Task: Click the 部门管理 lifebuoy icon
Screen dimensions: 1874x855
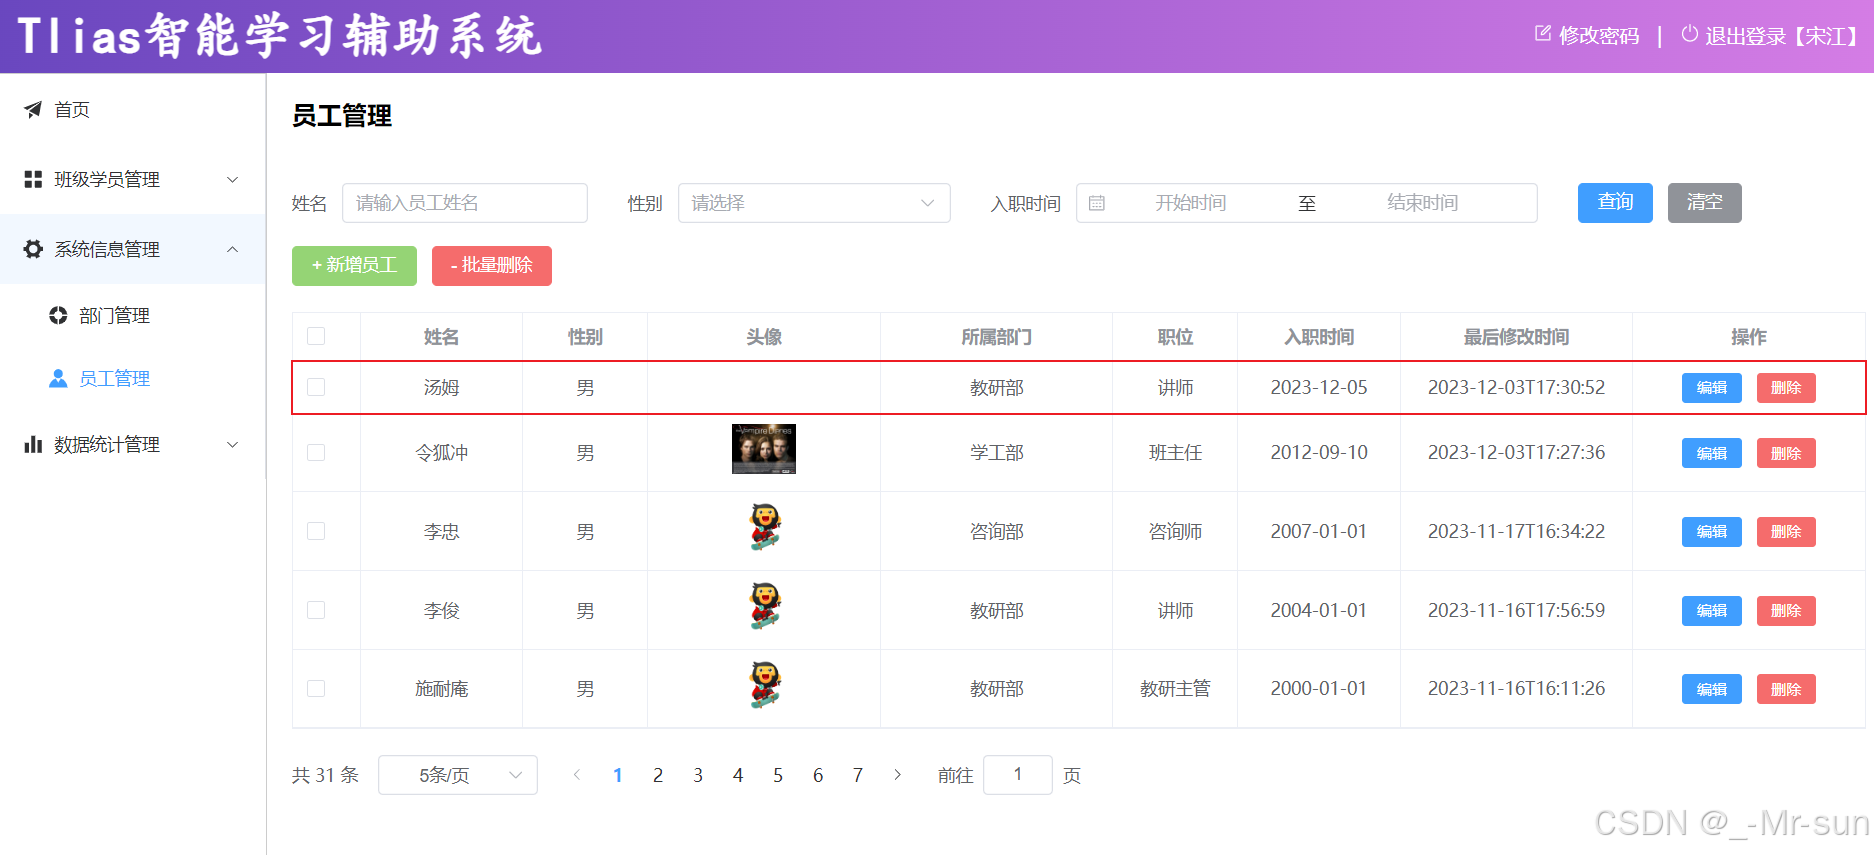Action: (58, 315)
